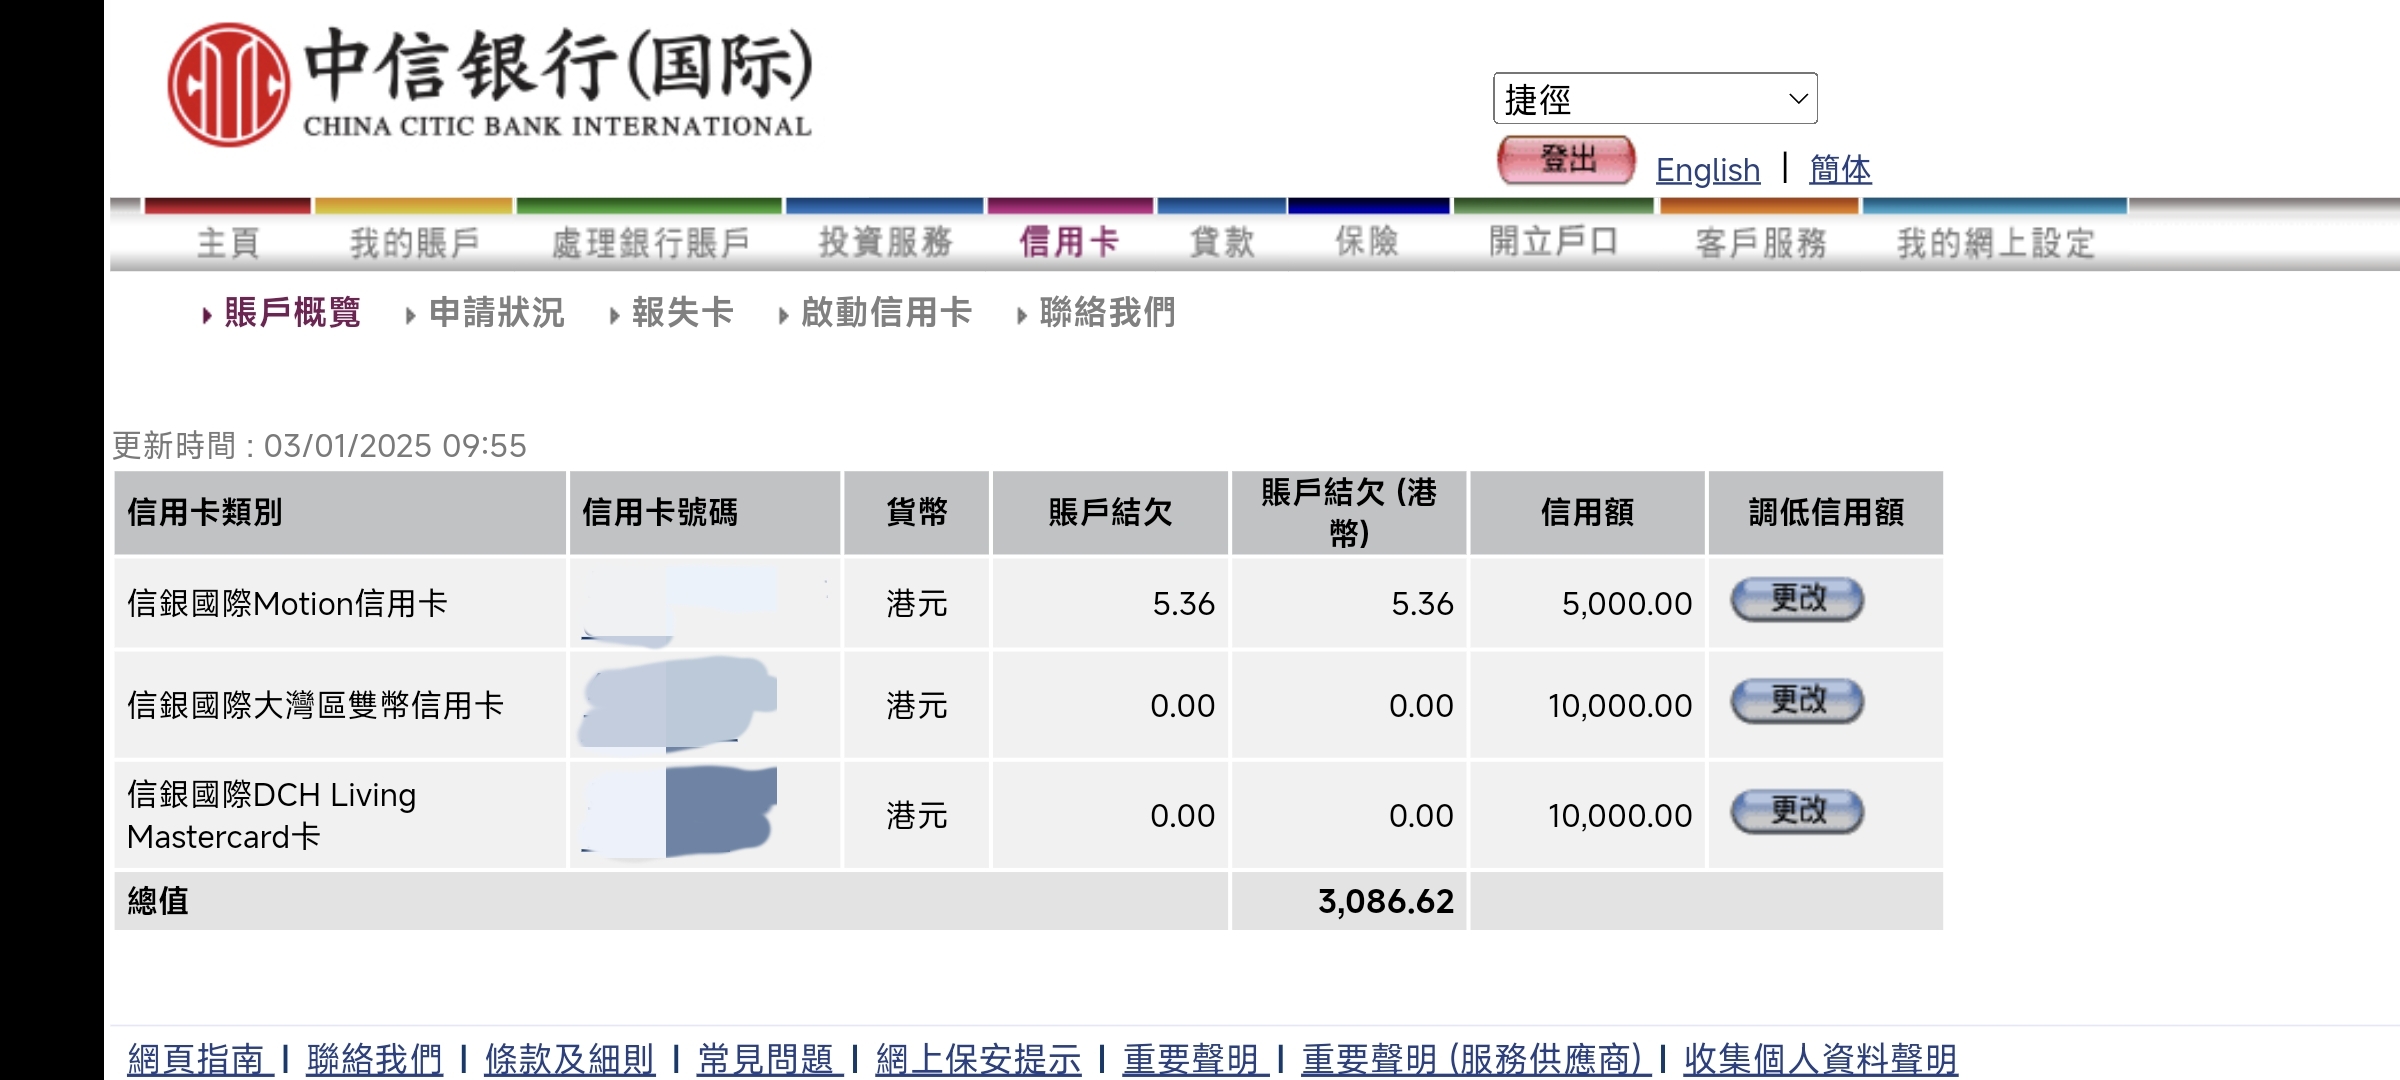Open the 網上保安提示 footer link

pyautogui.click(x=978, y=1059)
